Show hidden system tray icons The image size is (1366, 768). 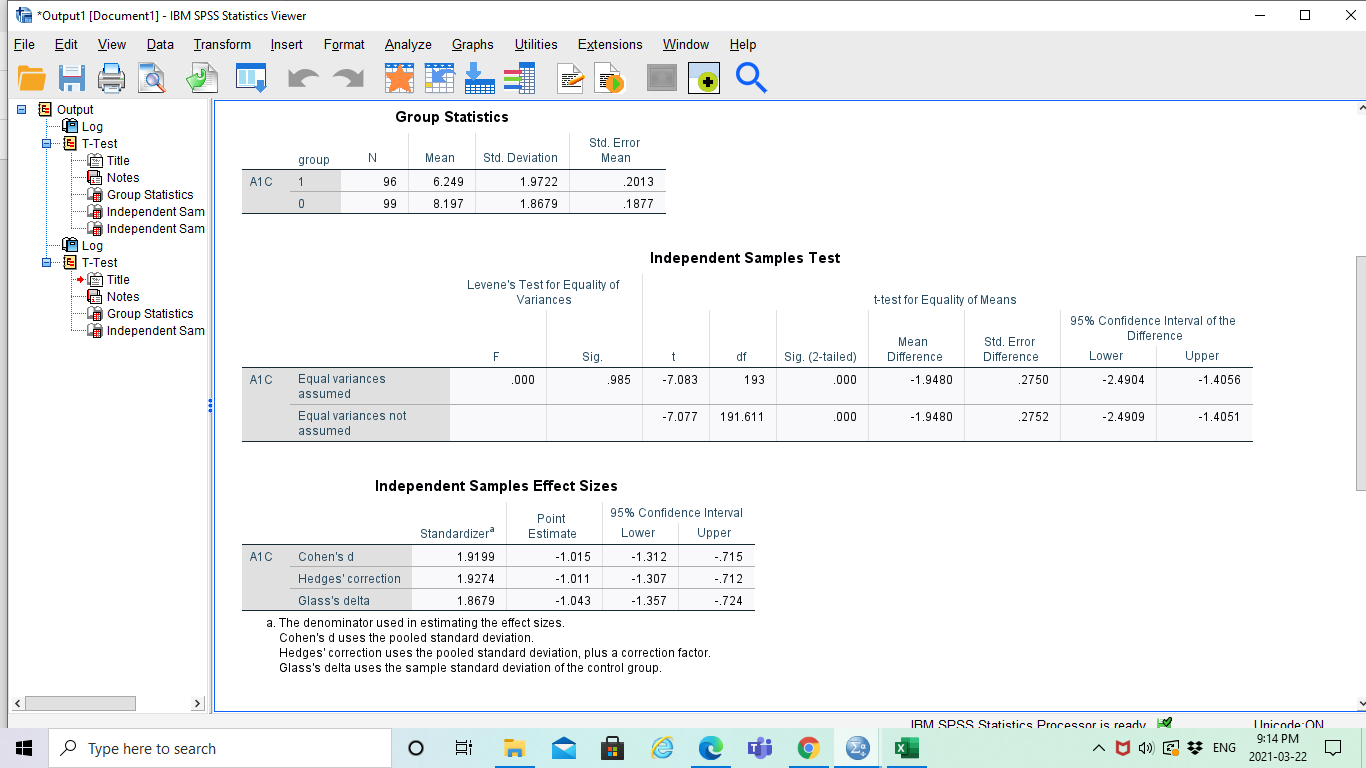click(1098, 748)
